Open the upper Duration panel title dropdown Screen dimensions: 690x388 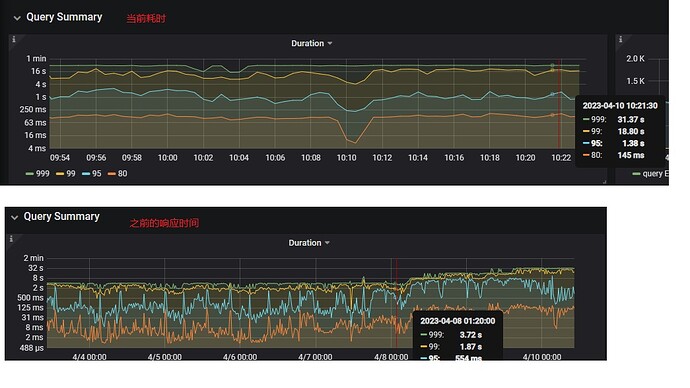[x=312, y=43]
